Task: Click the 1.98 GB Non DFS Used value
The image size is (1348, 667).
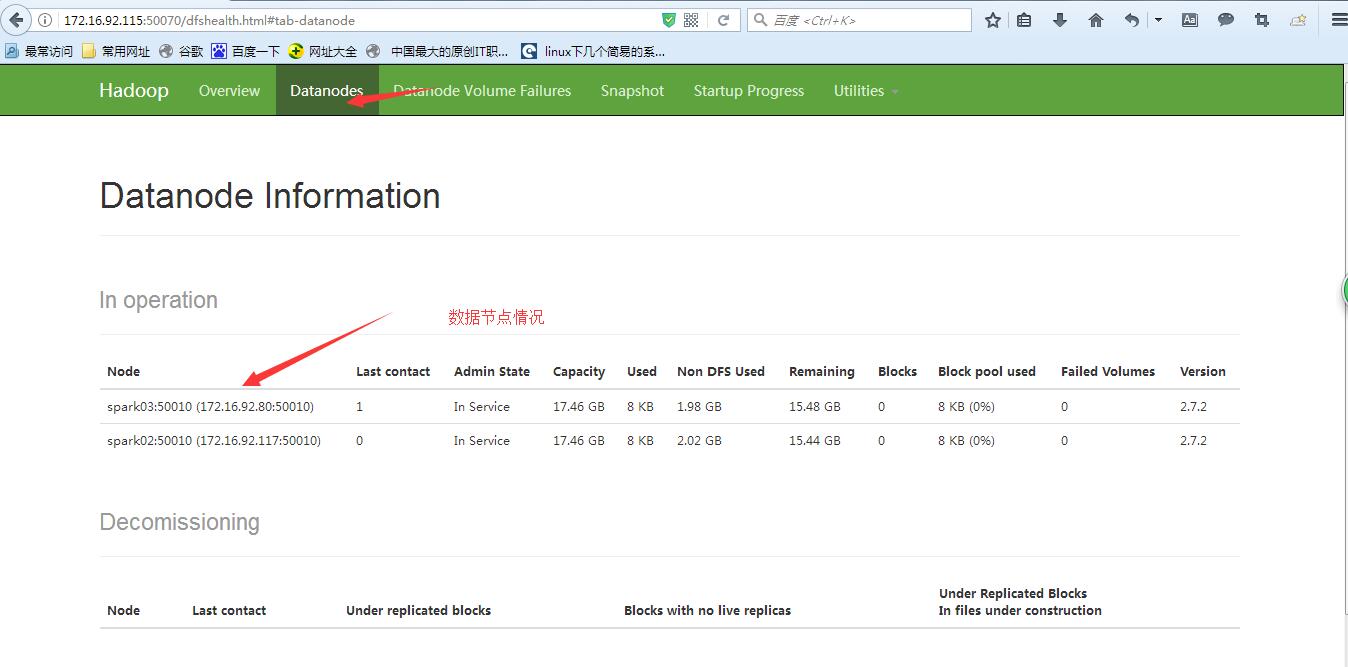Action: point(699,407)
